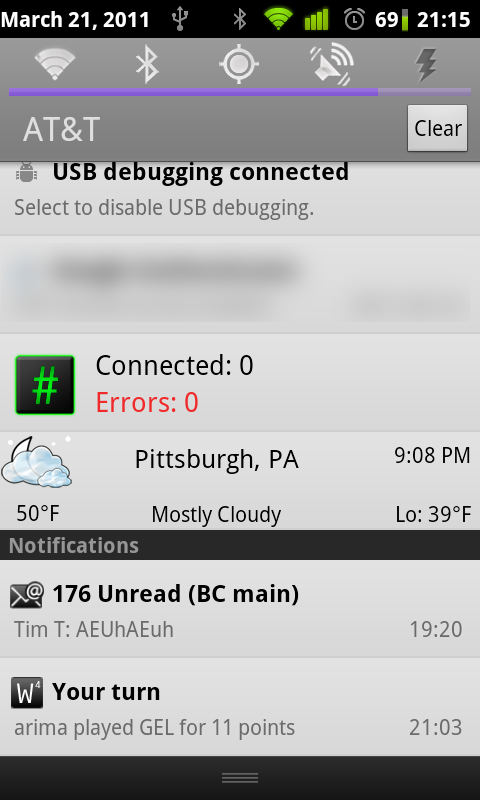Tap the Android USB debugging icon
The image size is (480, 800).
point(26,172)
